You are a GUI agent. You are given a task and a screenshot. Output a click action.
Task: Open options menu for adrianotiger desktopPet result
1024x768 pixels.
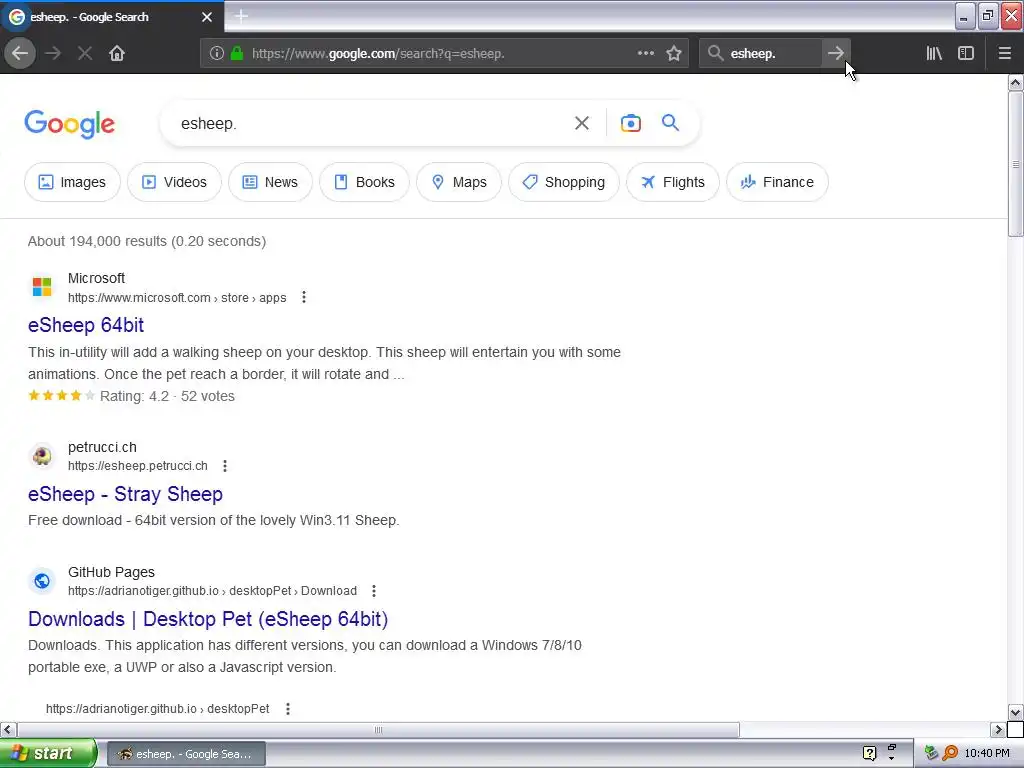click(x=288, y=709)
